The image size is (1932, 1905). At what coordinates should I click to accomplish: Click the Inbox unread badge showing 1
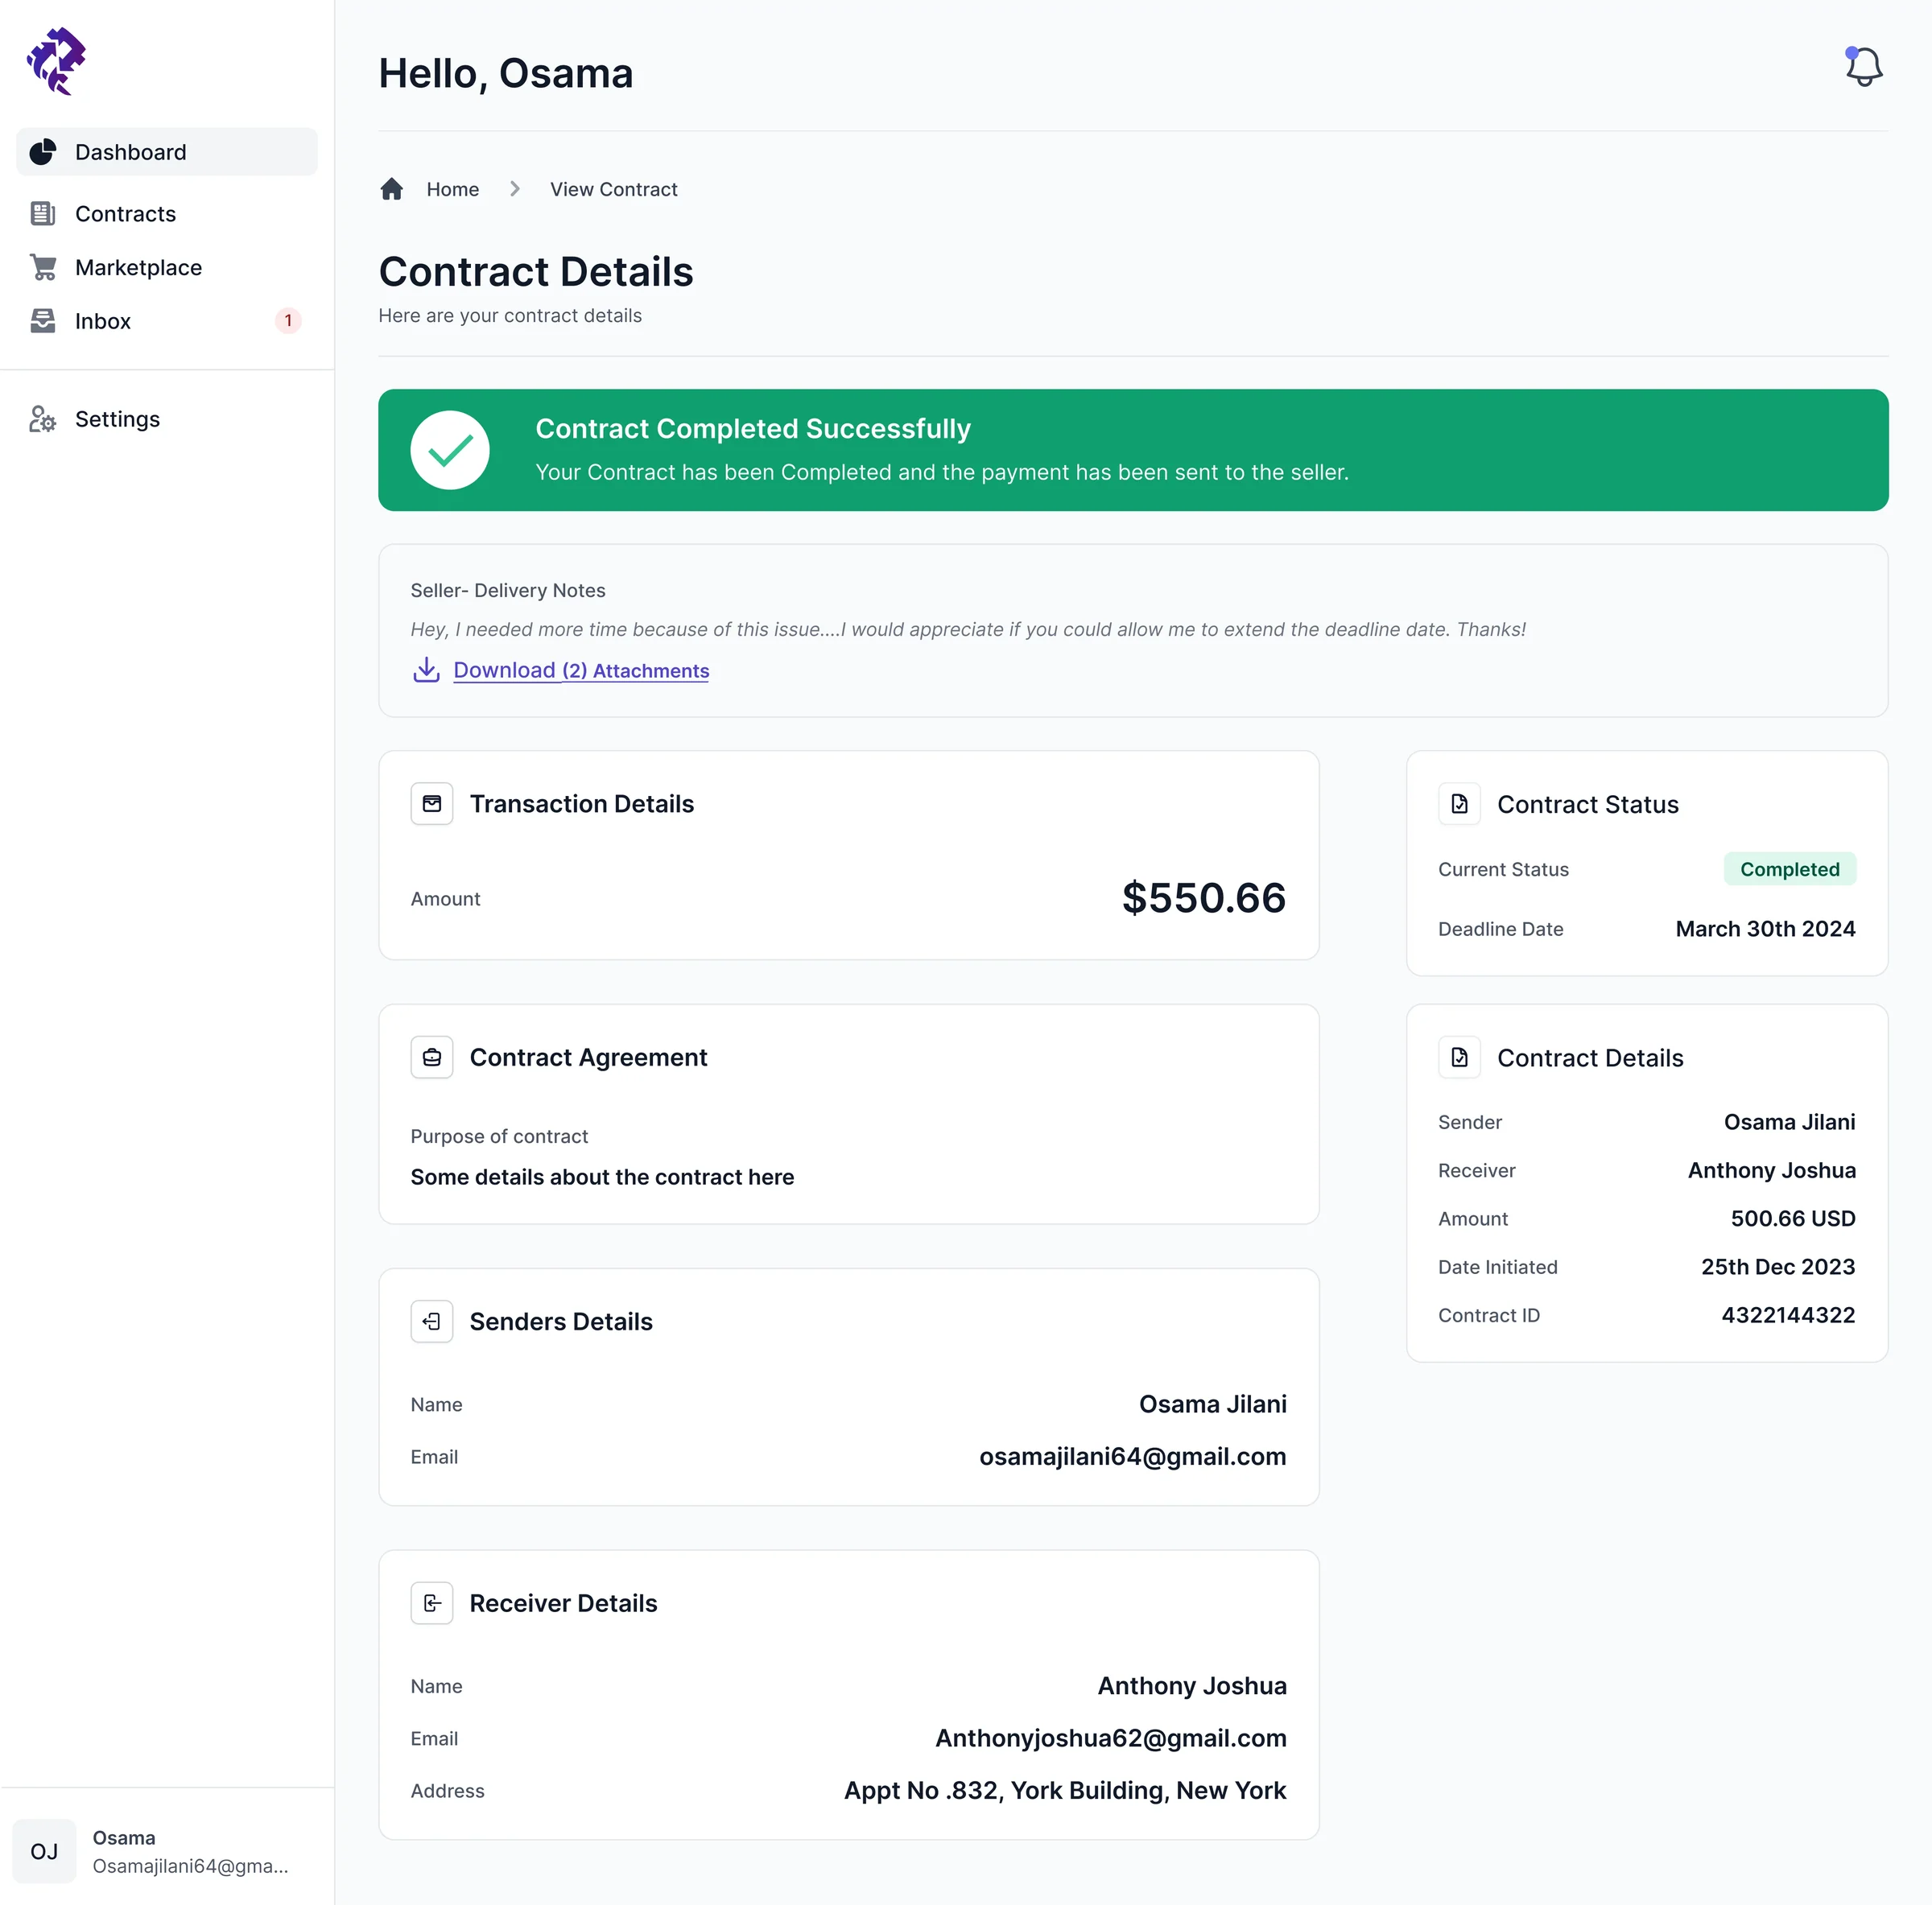(288, 320)
